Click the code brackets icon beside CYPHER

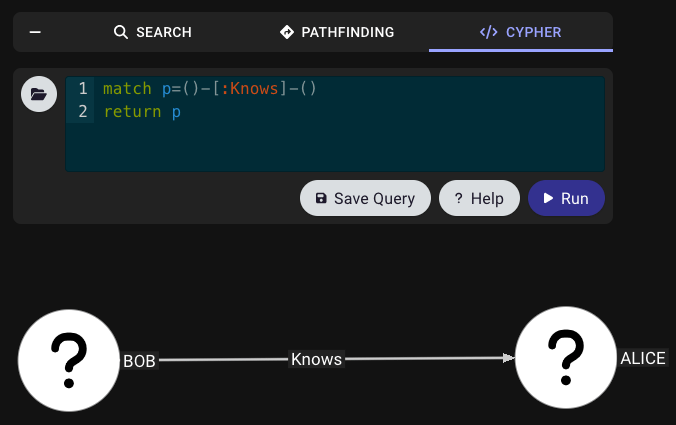(x=488, y=32)
